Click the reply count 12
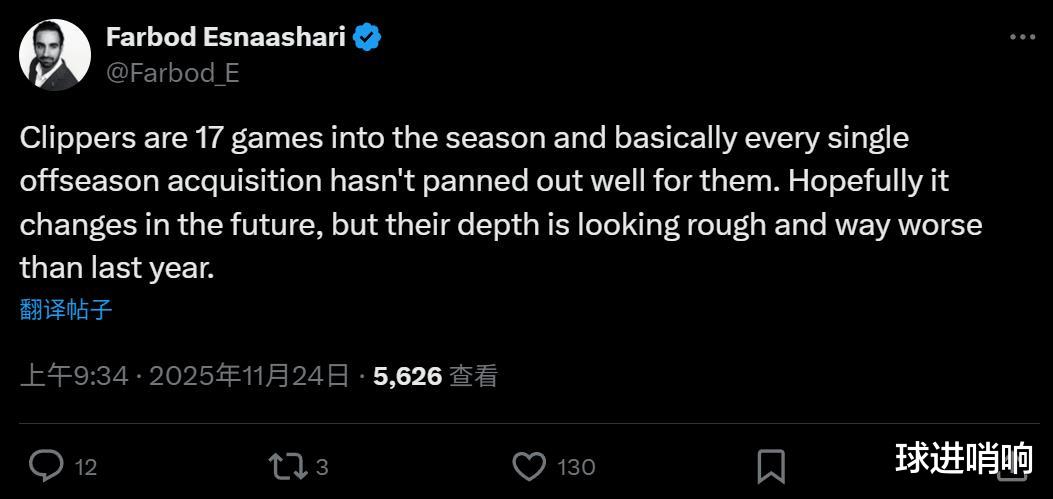This screenshot has height=499, width=1053. pos(86,467)
